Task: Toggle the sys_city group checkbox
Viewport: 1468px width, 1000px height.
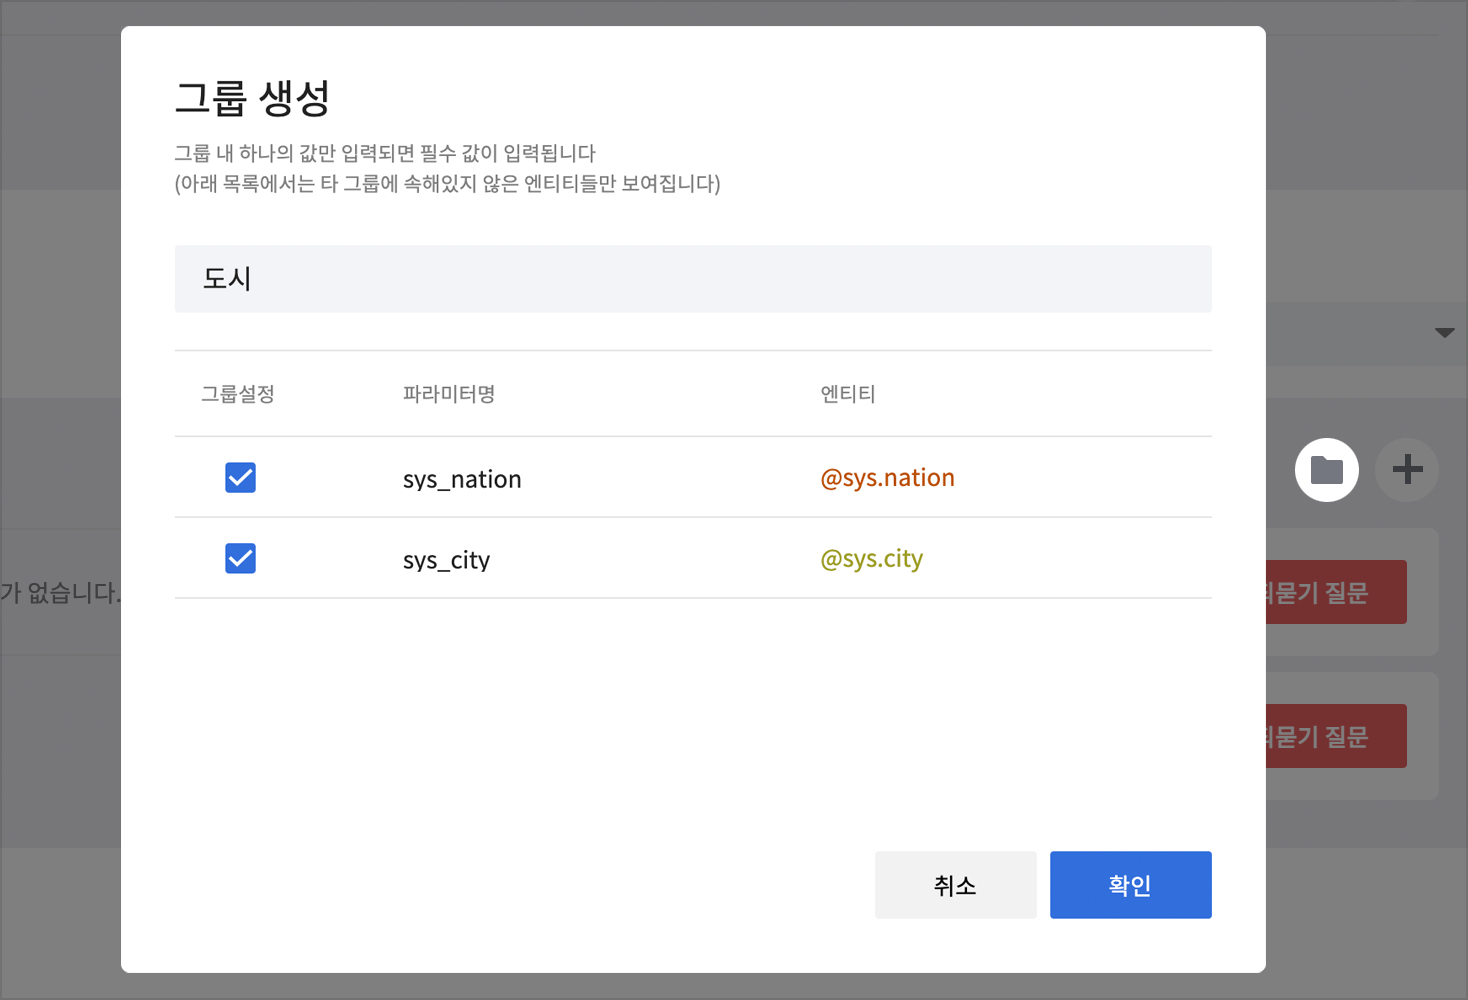Action: (240, 559)
